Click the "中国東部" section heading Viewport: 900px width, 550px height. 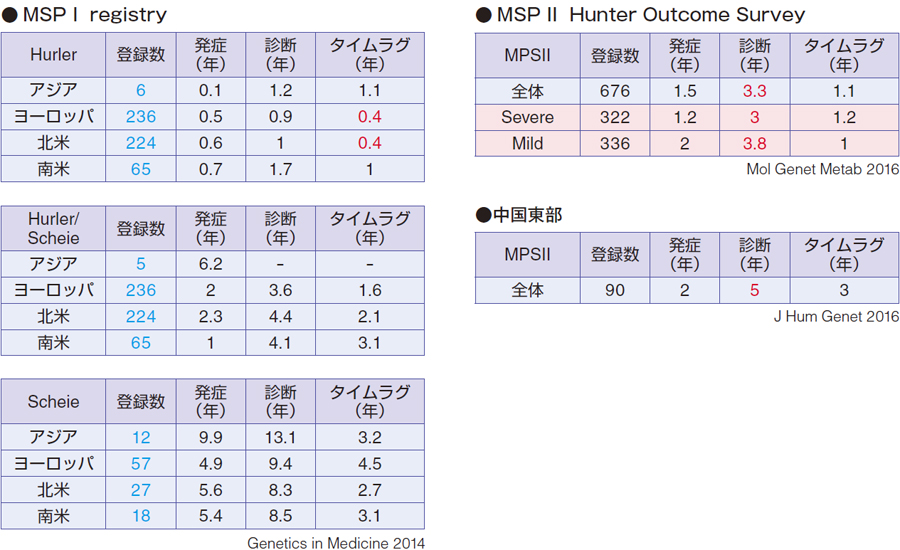pos(522,215)
